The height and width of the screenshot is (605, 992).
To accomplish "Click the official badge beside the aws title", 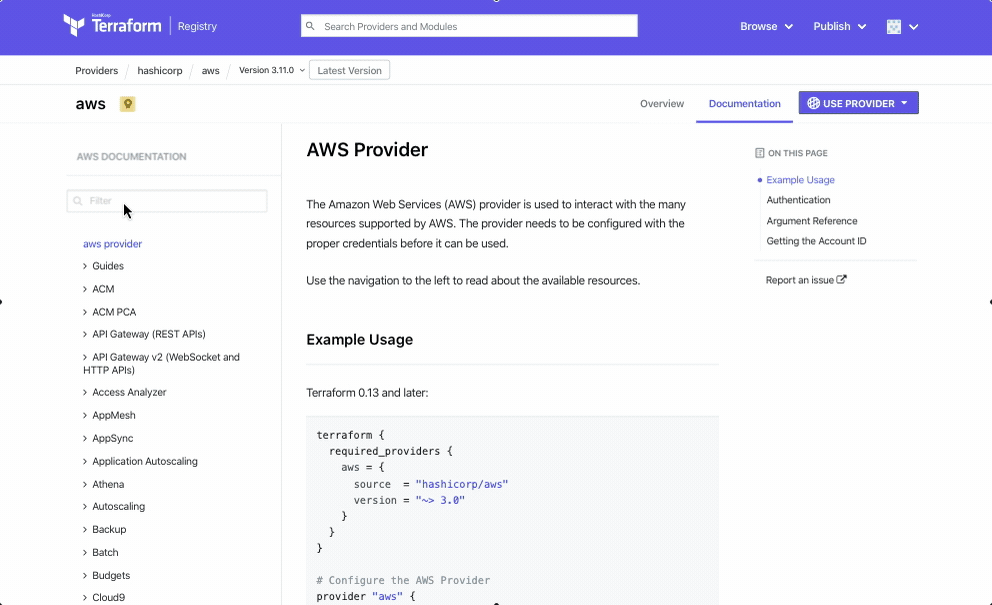I will click(x=128, y=103).
